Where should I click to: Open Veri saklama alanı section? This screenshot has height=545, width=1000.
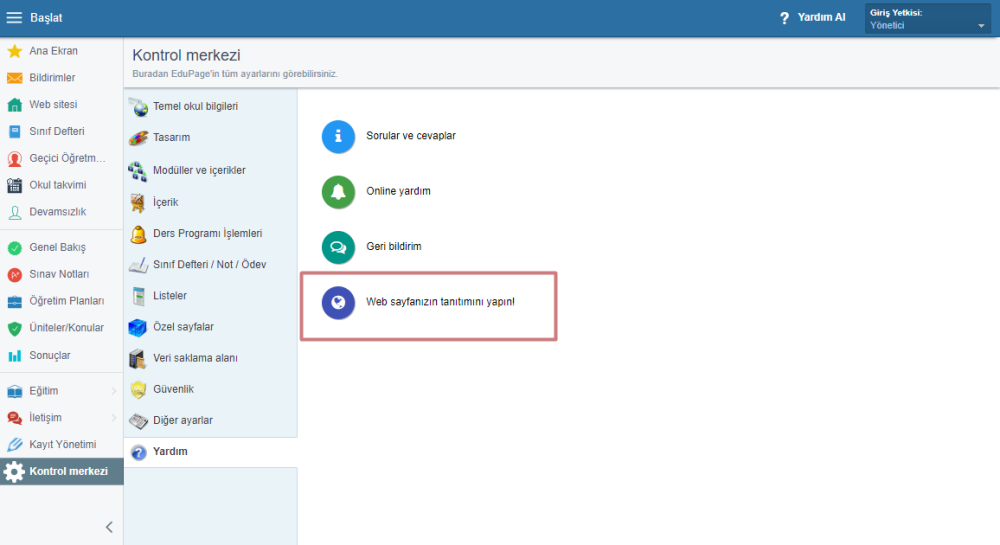[x=210, y=358]
